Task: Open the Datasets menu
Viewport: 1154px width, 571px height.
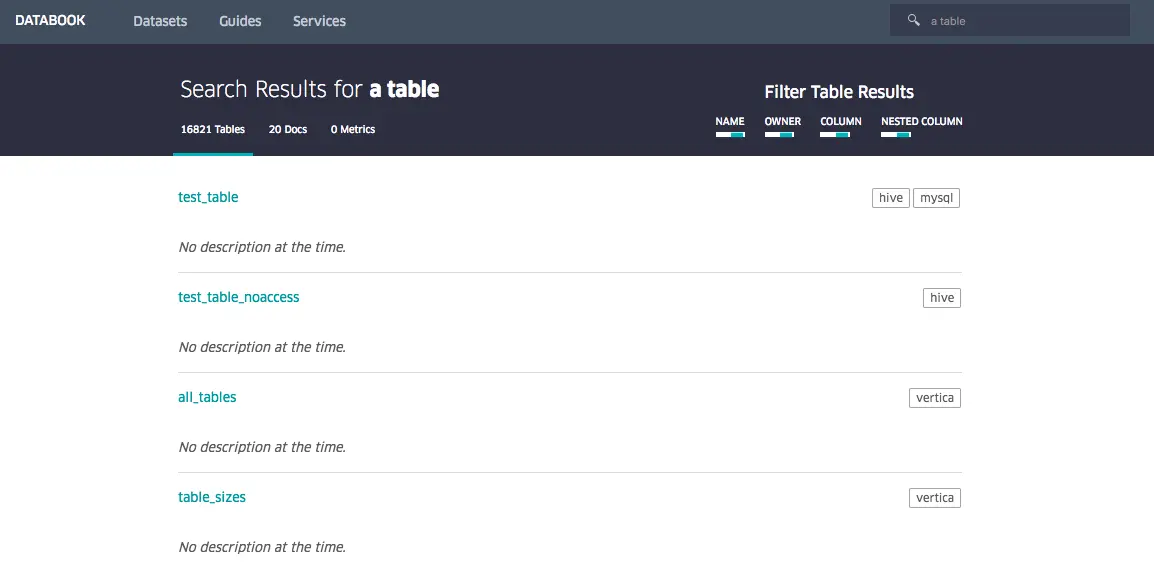Action: 160,21
